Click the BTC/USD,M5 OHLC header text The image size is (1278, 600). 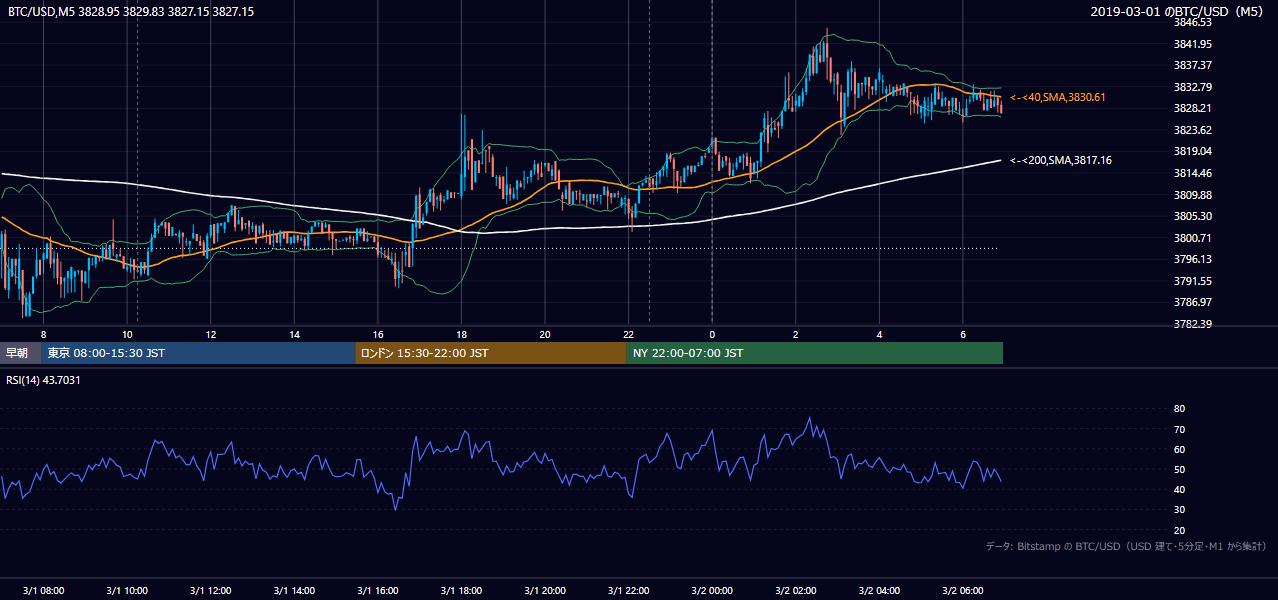point(131,11)
